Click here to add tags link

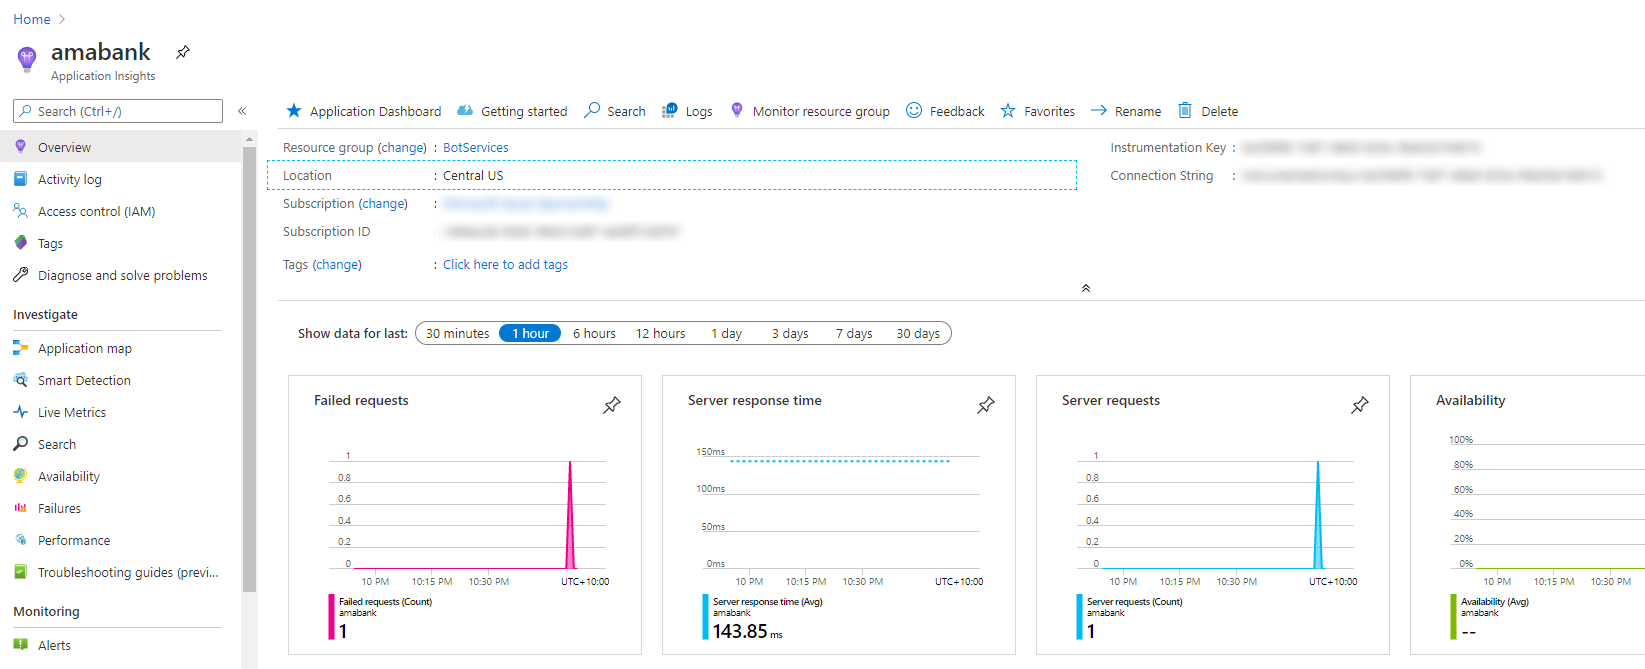coord(505,264)
